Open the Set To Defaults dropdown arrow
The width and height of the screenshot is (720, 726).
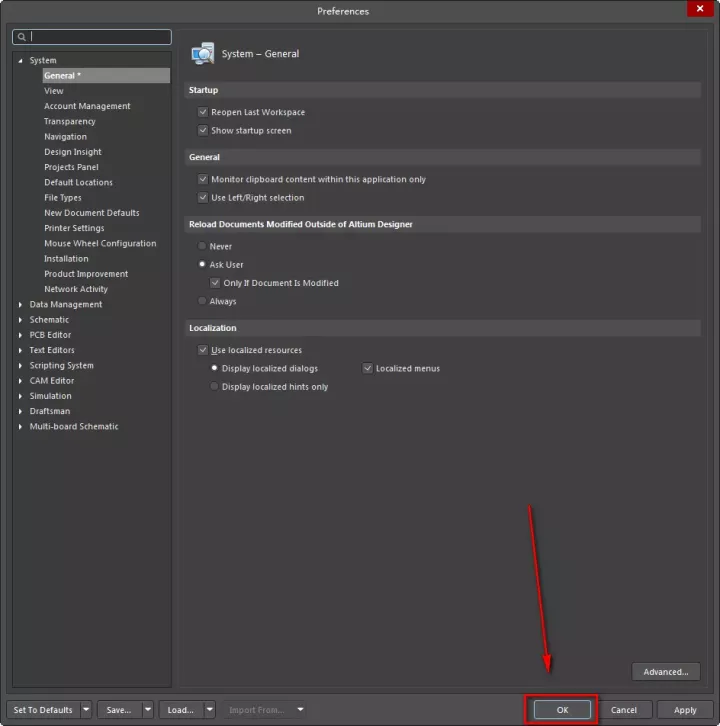tap(86, 710)
